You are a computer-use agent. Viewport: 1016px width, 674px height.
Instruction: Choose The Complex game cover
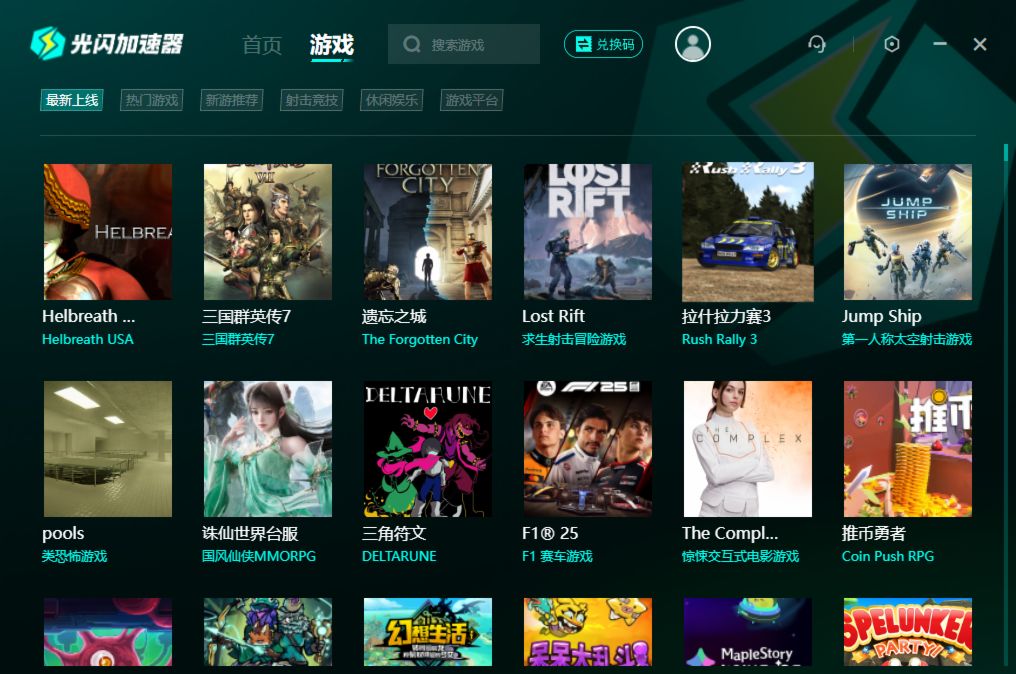point(748,449)
